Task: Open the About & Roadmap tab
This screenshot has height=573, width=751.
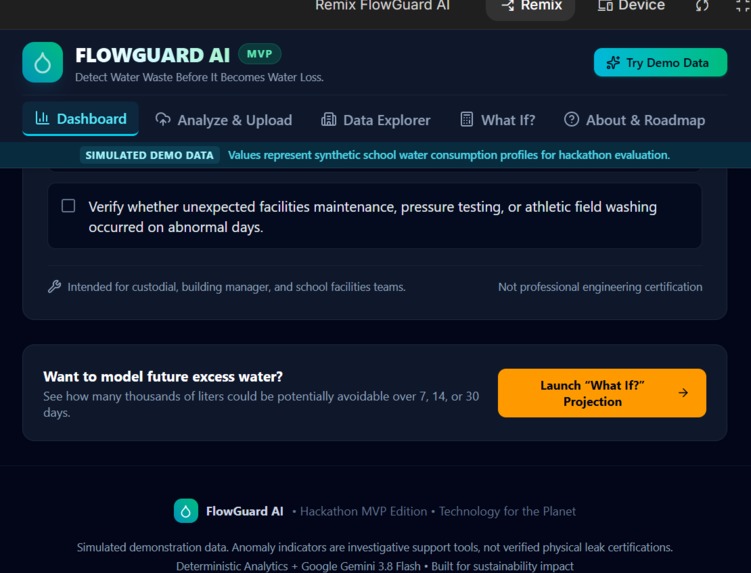Action: click(635, 120)
